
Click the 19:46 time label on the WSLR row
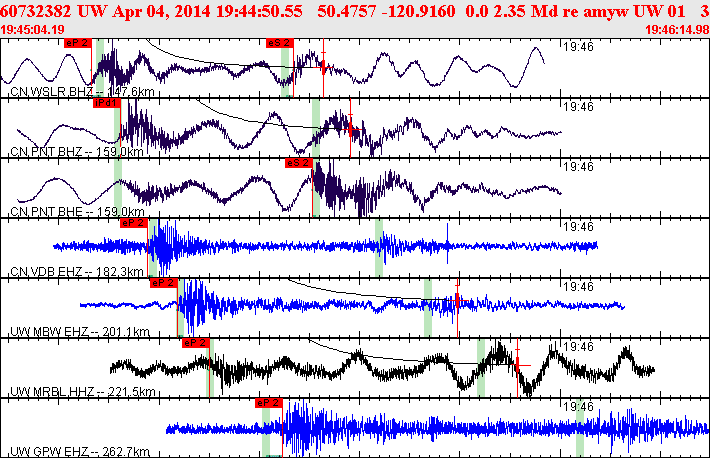point(578,47)
